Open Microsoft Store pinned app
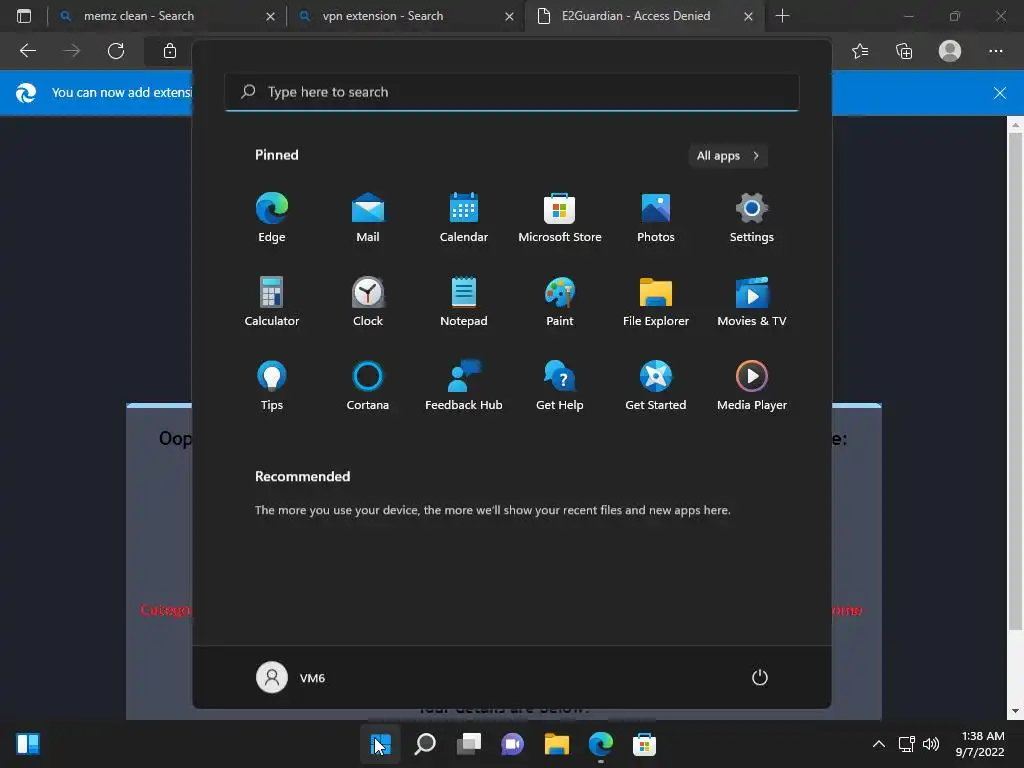 point(560,217)
